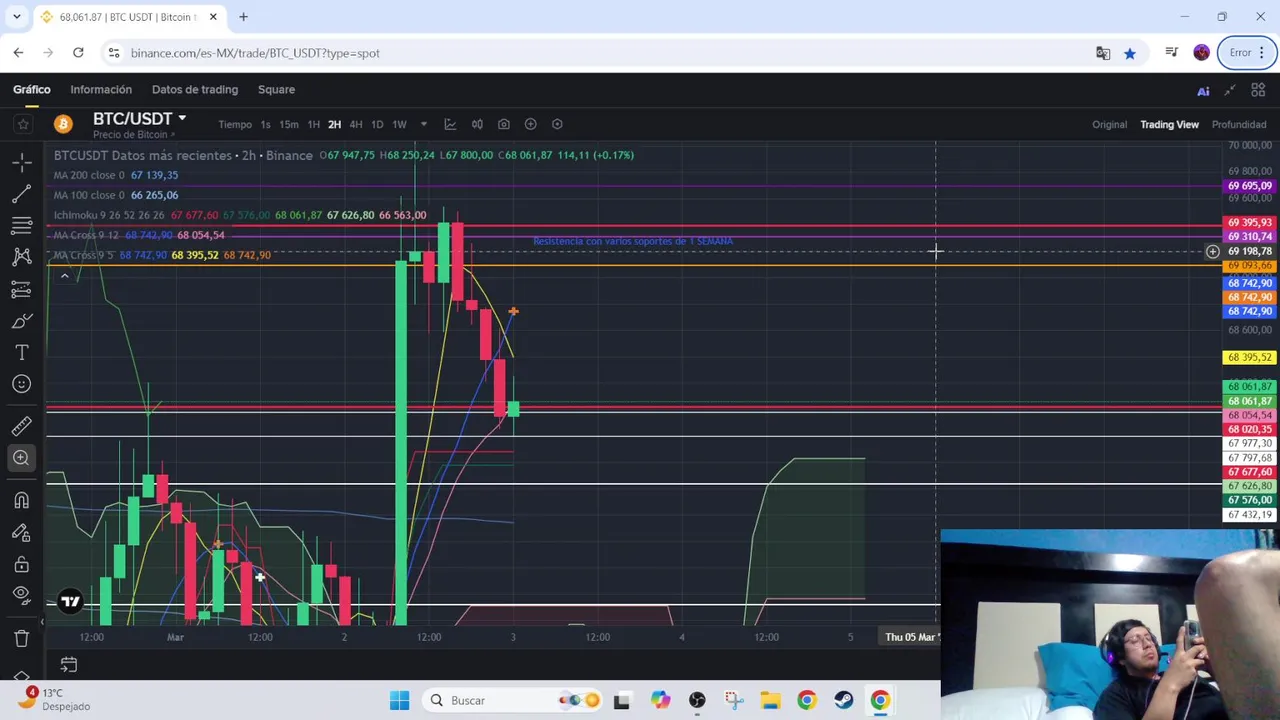Screen dimensions: 1280x720
Task: Switch to 4H timeframe
Action: pos(355,124)
